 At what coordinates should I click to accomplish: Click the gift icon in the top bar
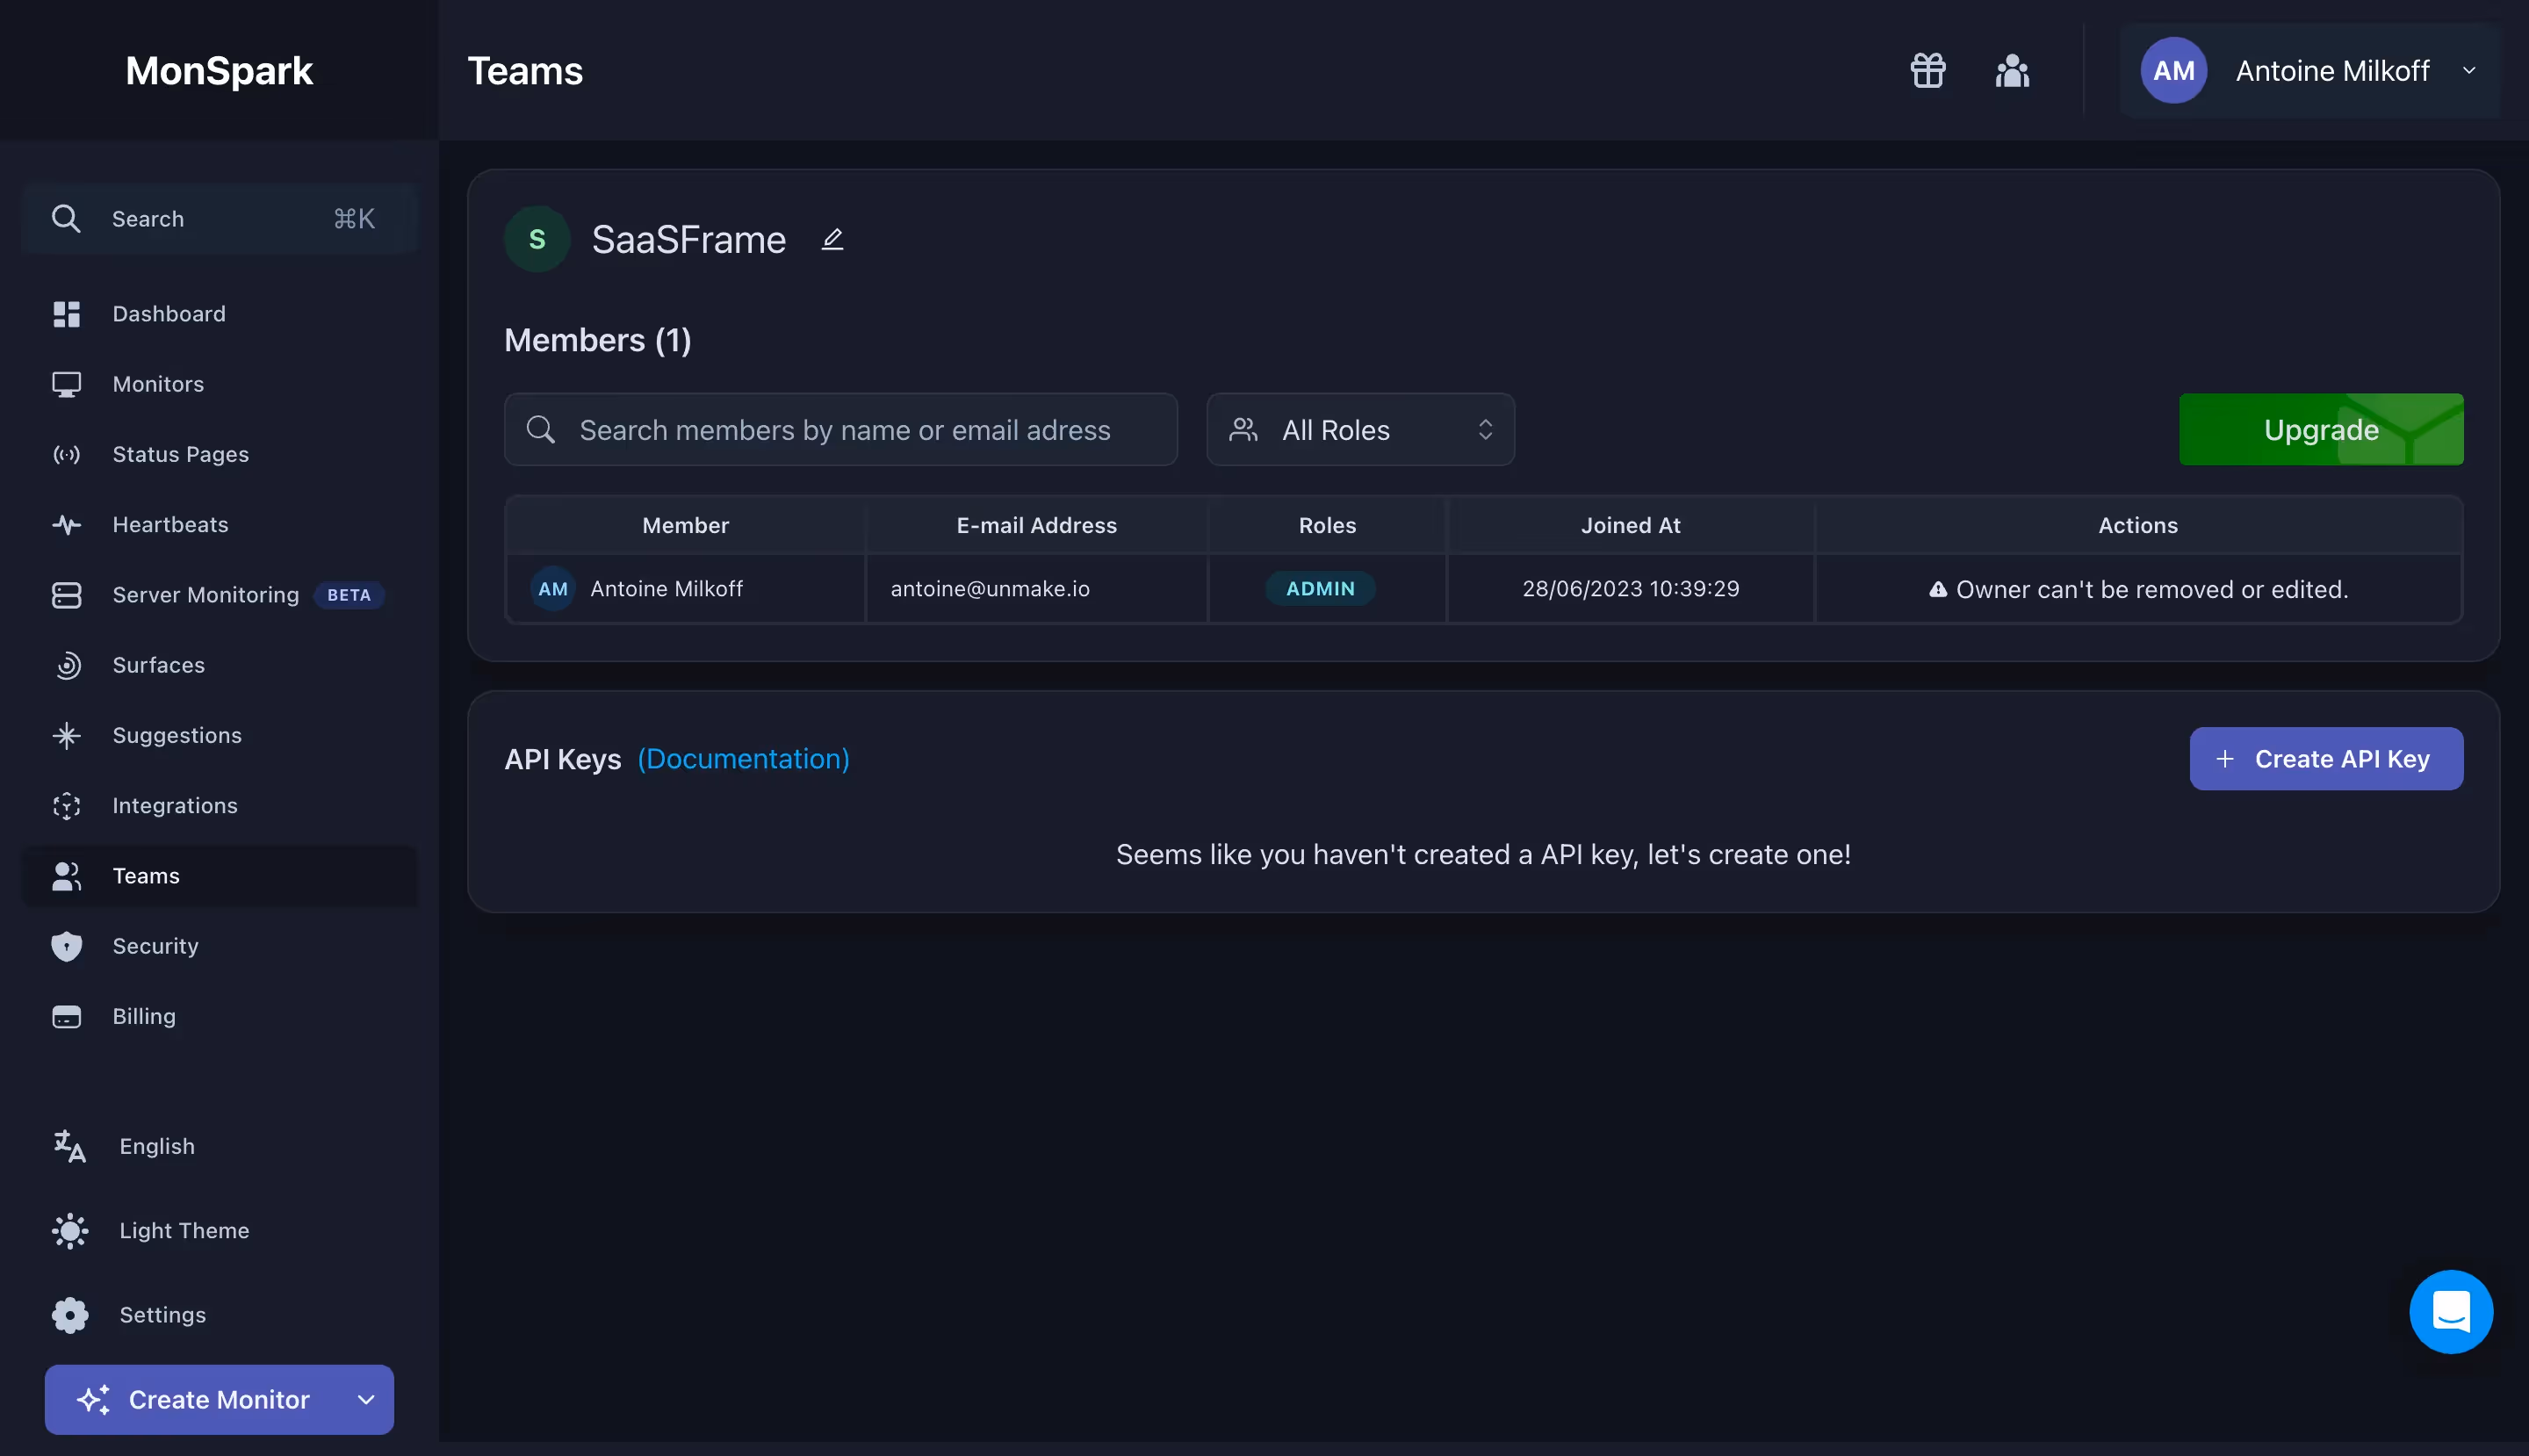[1927, 70]
